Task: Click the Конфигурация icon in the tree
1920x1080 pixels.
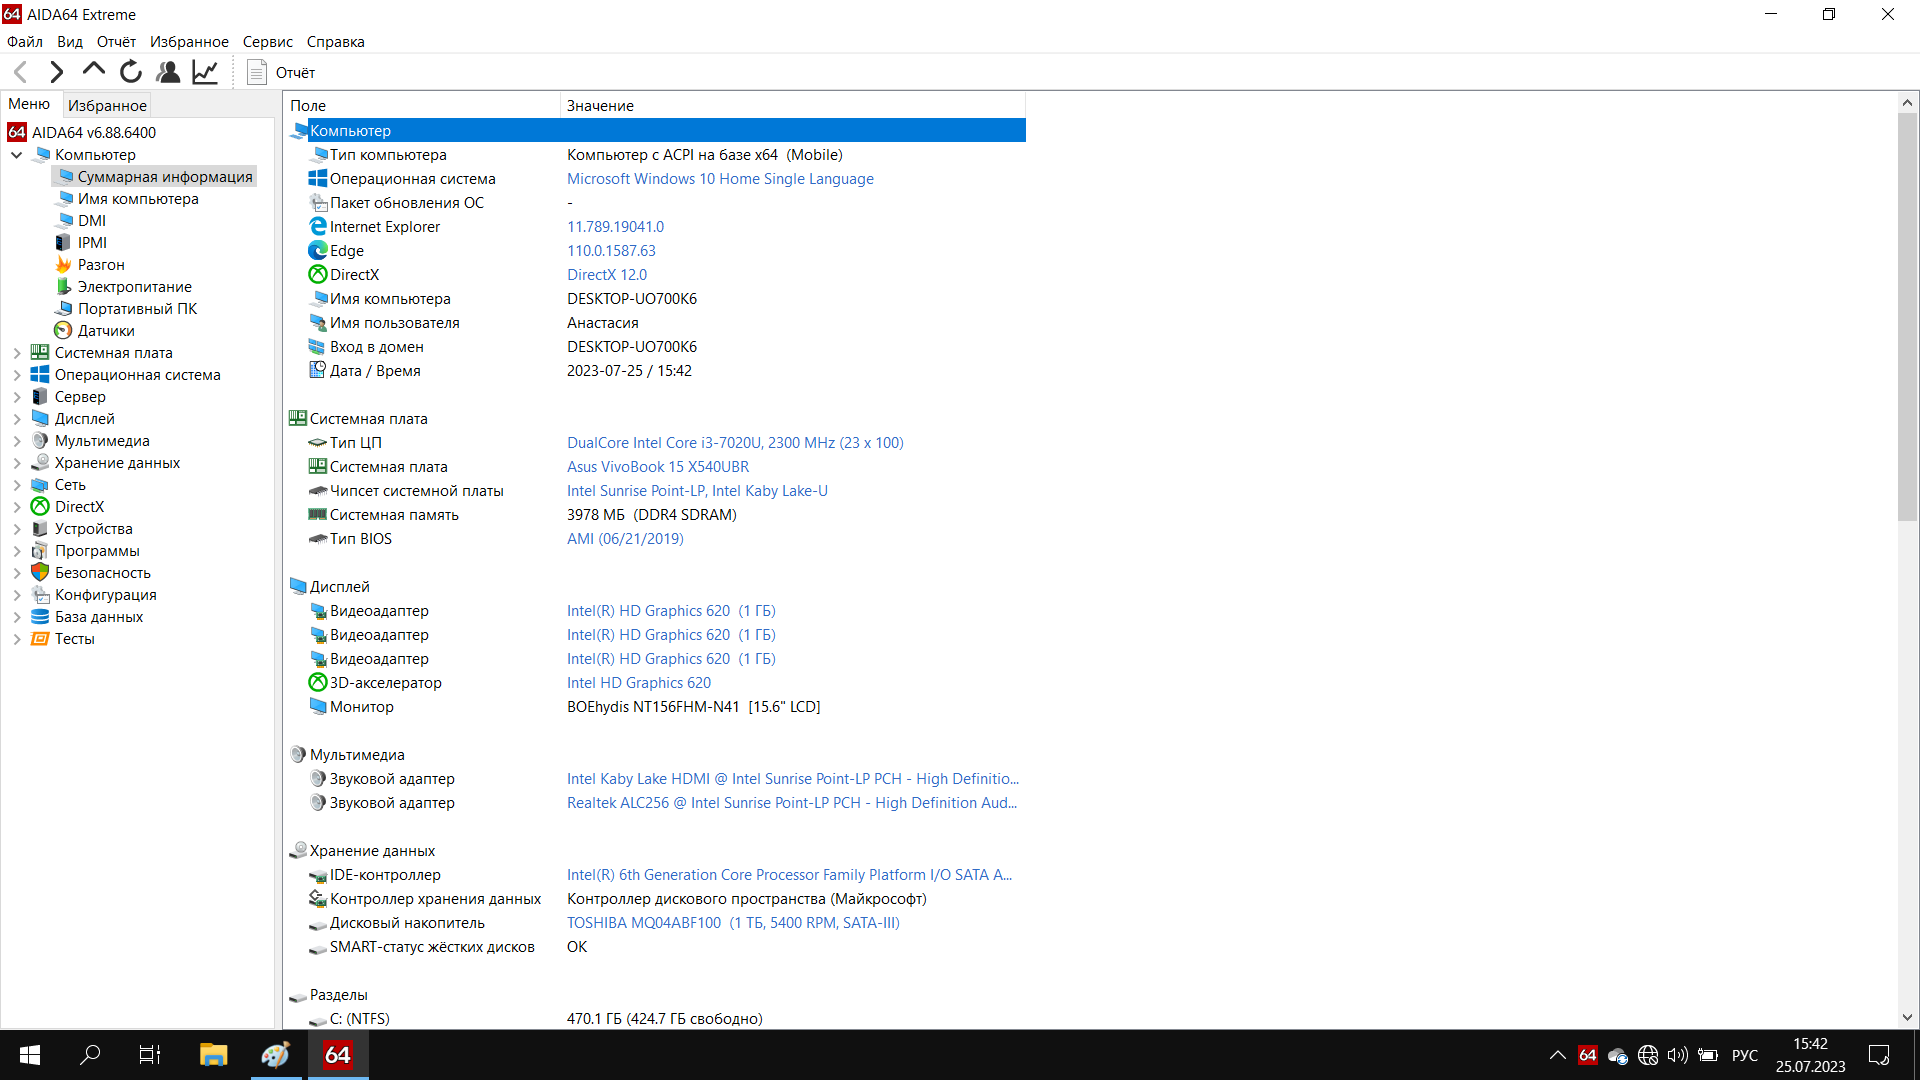Action: (40, 595)
